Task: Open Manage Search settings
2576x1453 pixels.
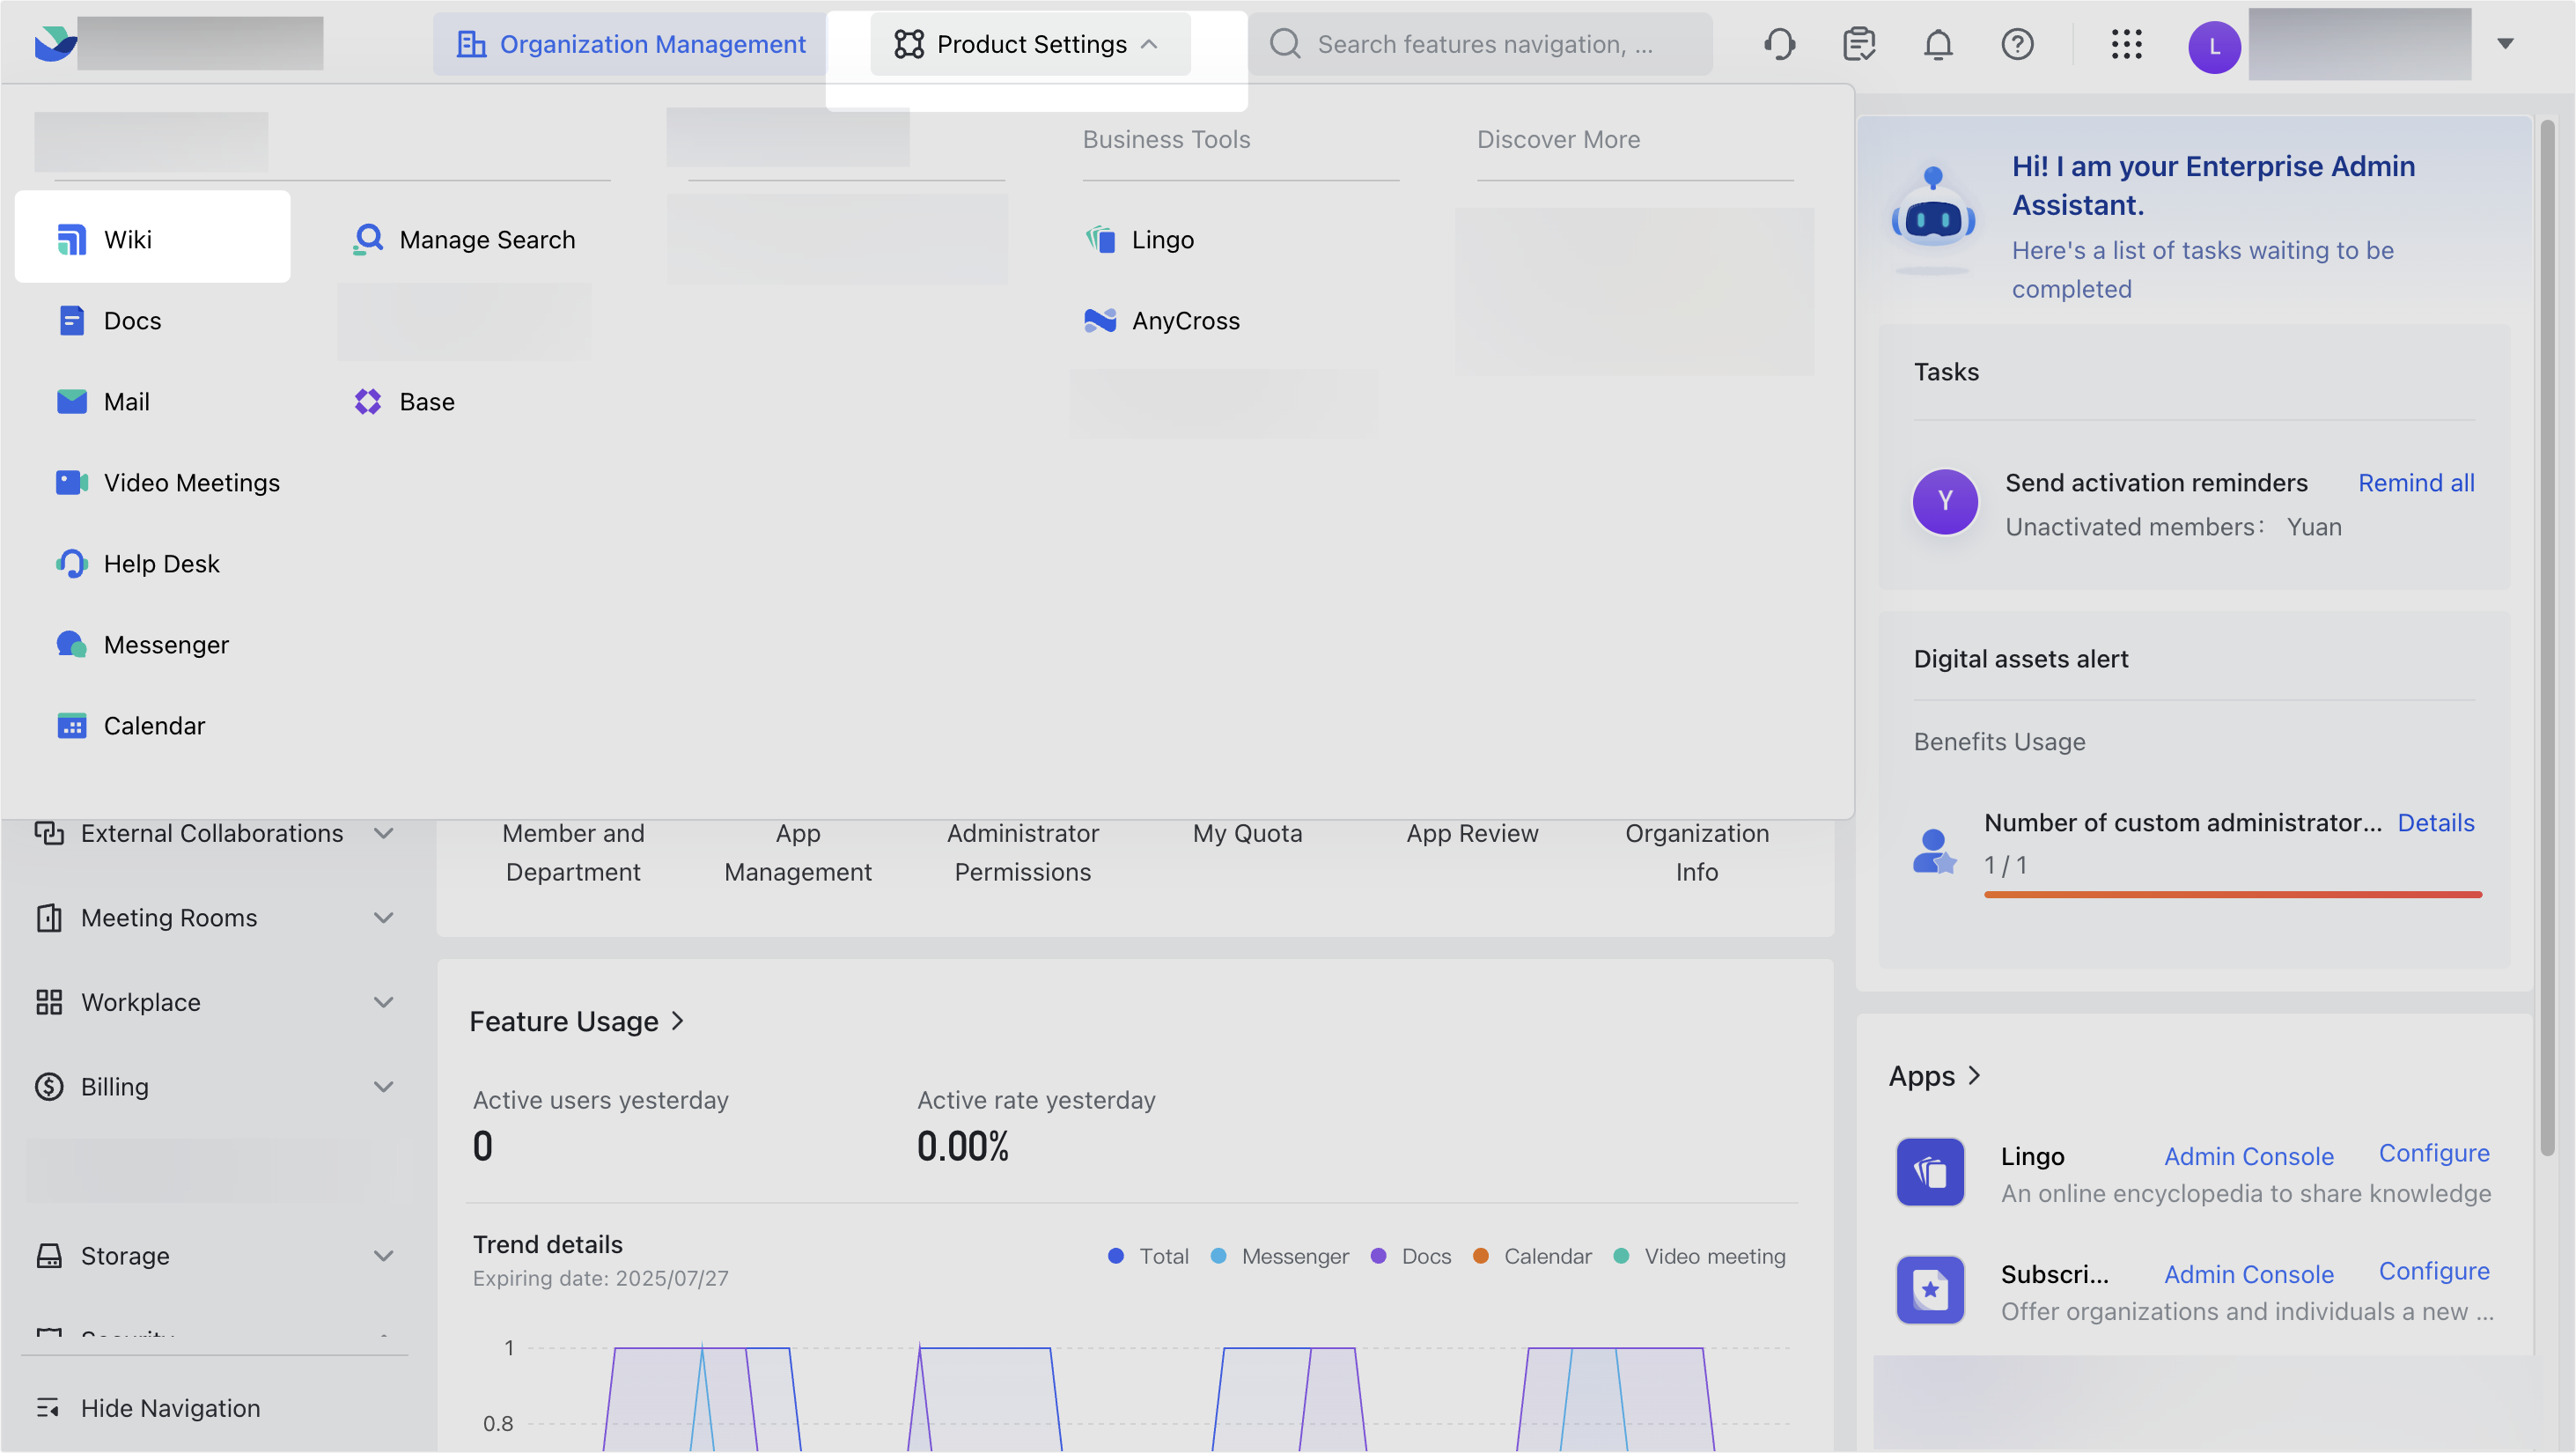Action: coord(464,239)
